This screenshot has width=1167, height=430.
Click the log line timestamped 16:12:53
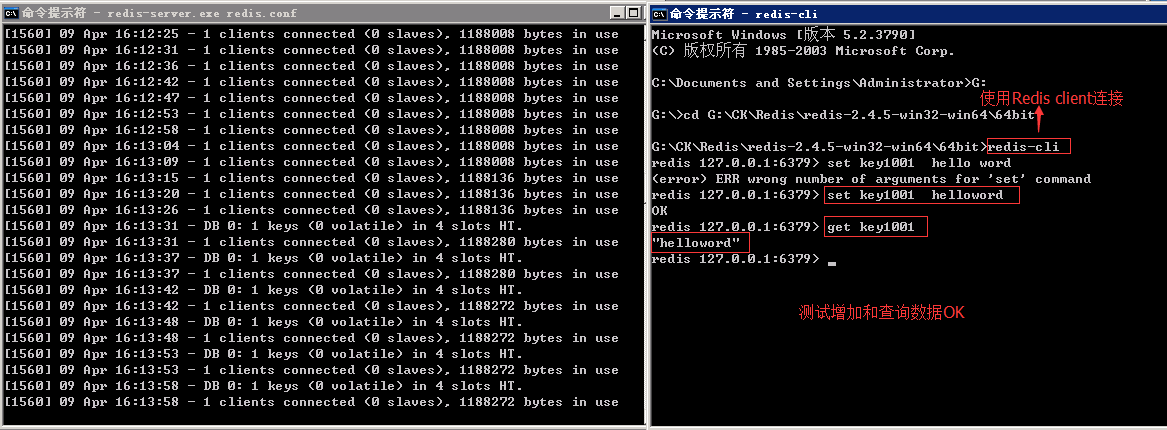tap(311, 115)
